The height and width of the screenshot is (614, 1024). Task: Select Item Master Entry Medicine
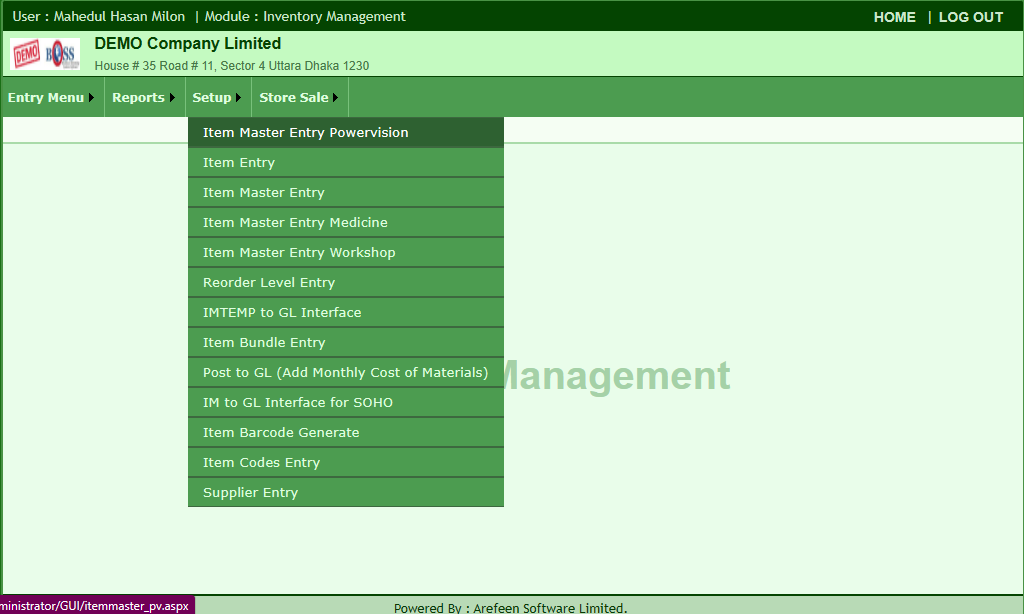[x=345, y=223]
